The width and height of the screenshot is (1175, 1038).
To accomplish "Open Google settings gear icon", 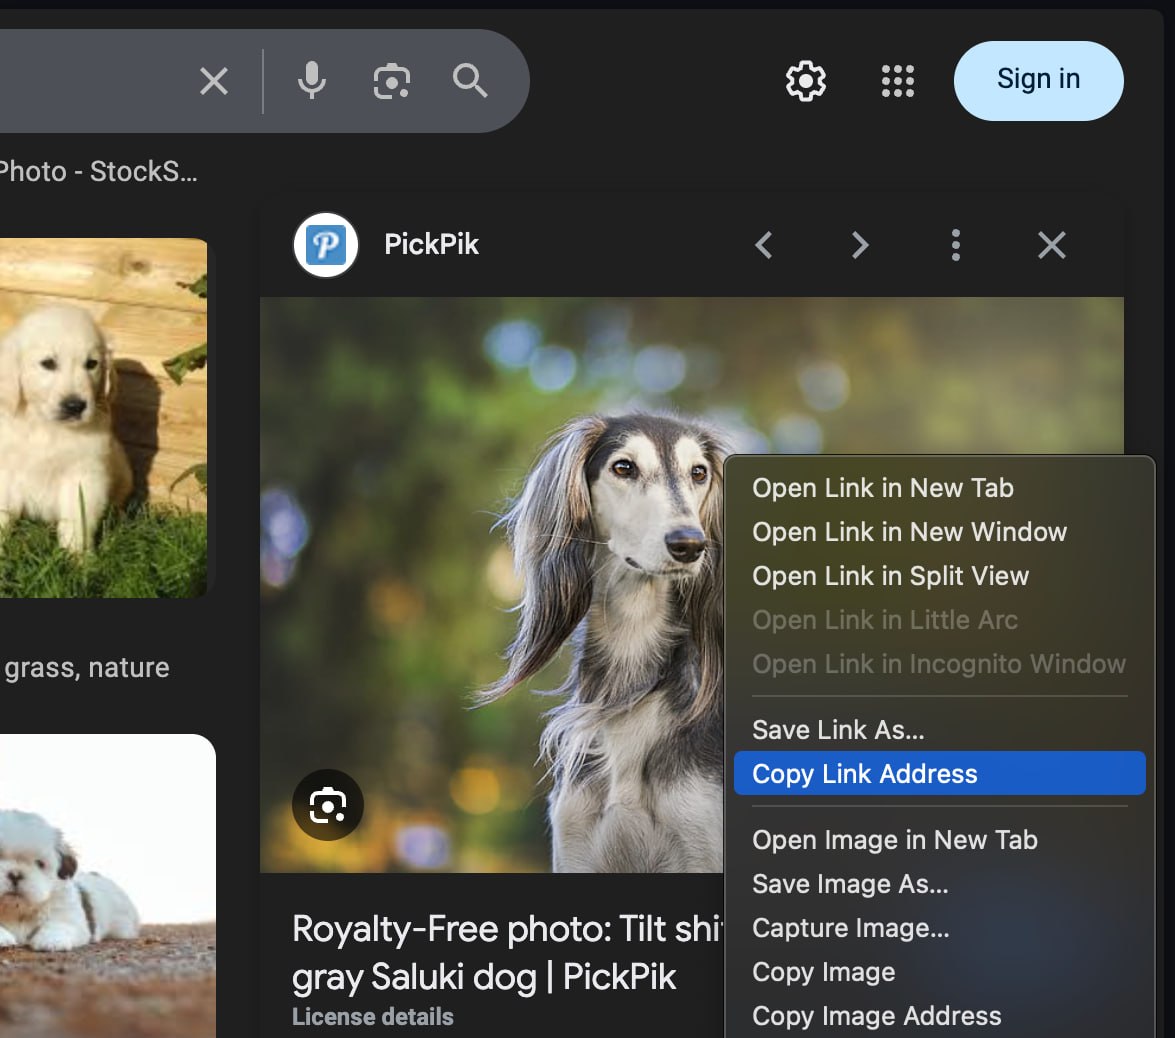I will point(806,81).
